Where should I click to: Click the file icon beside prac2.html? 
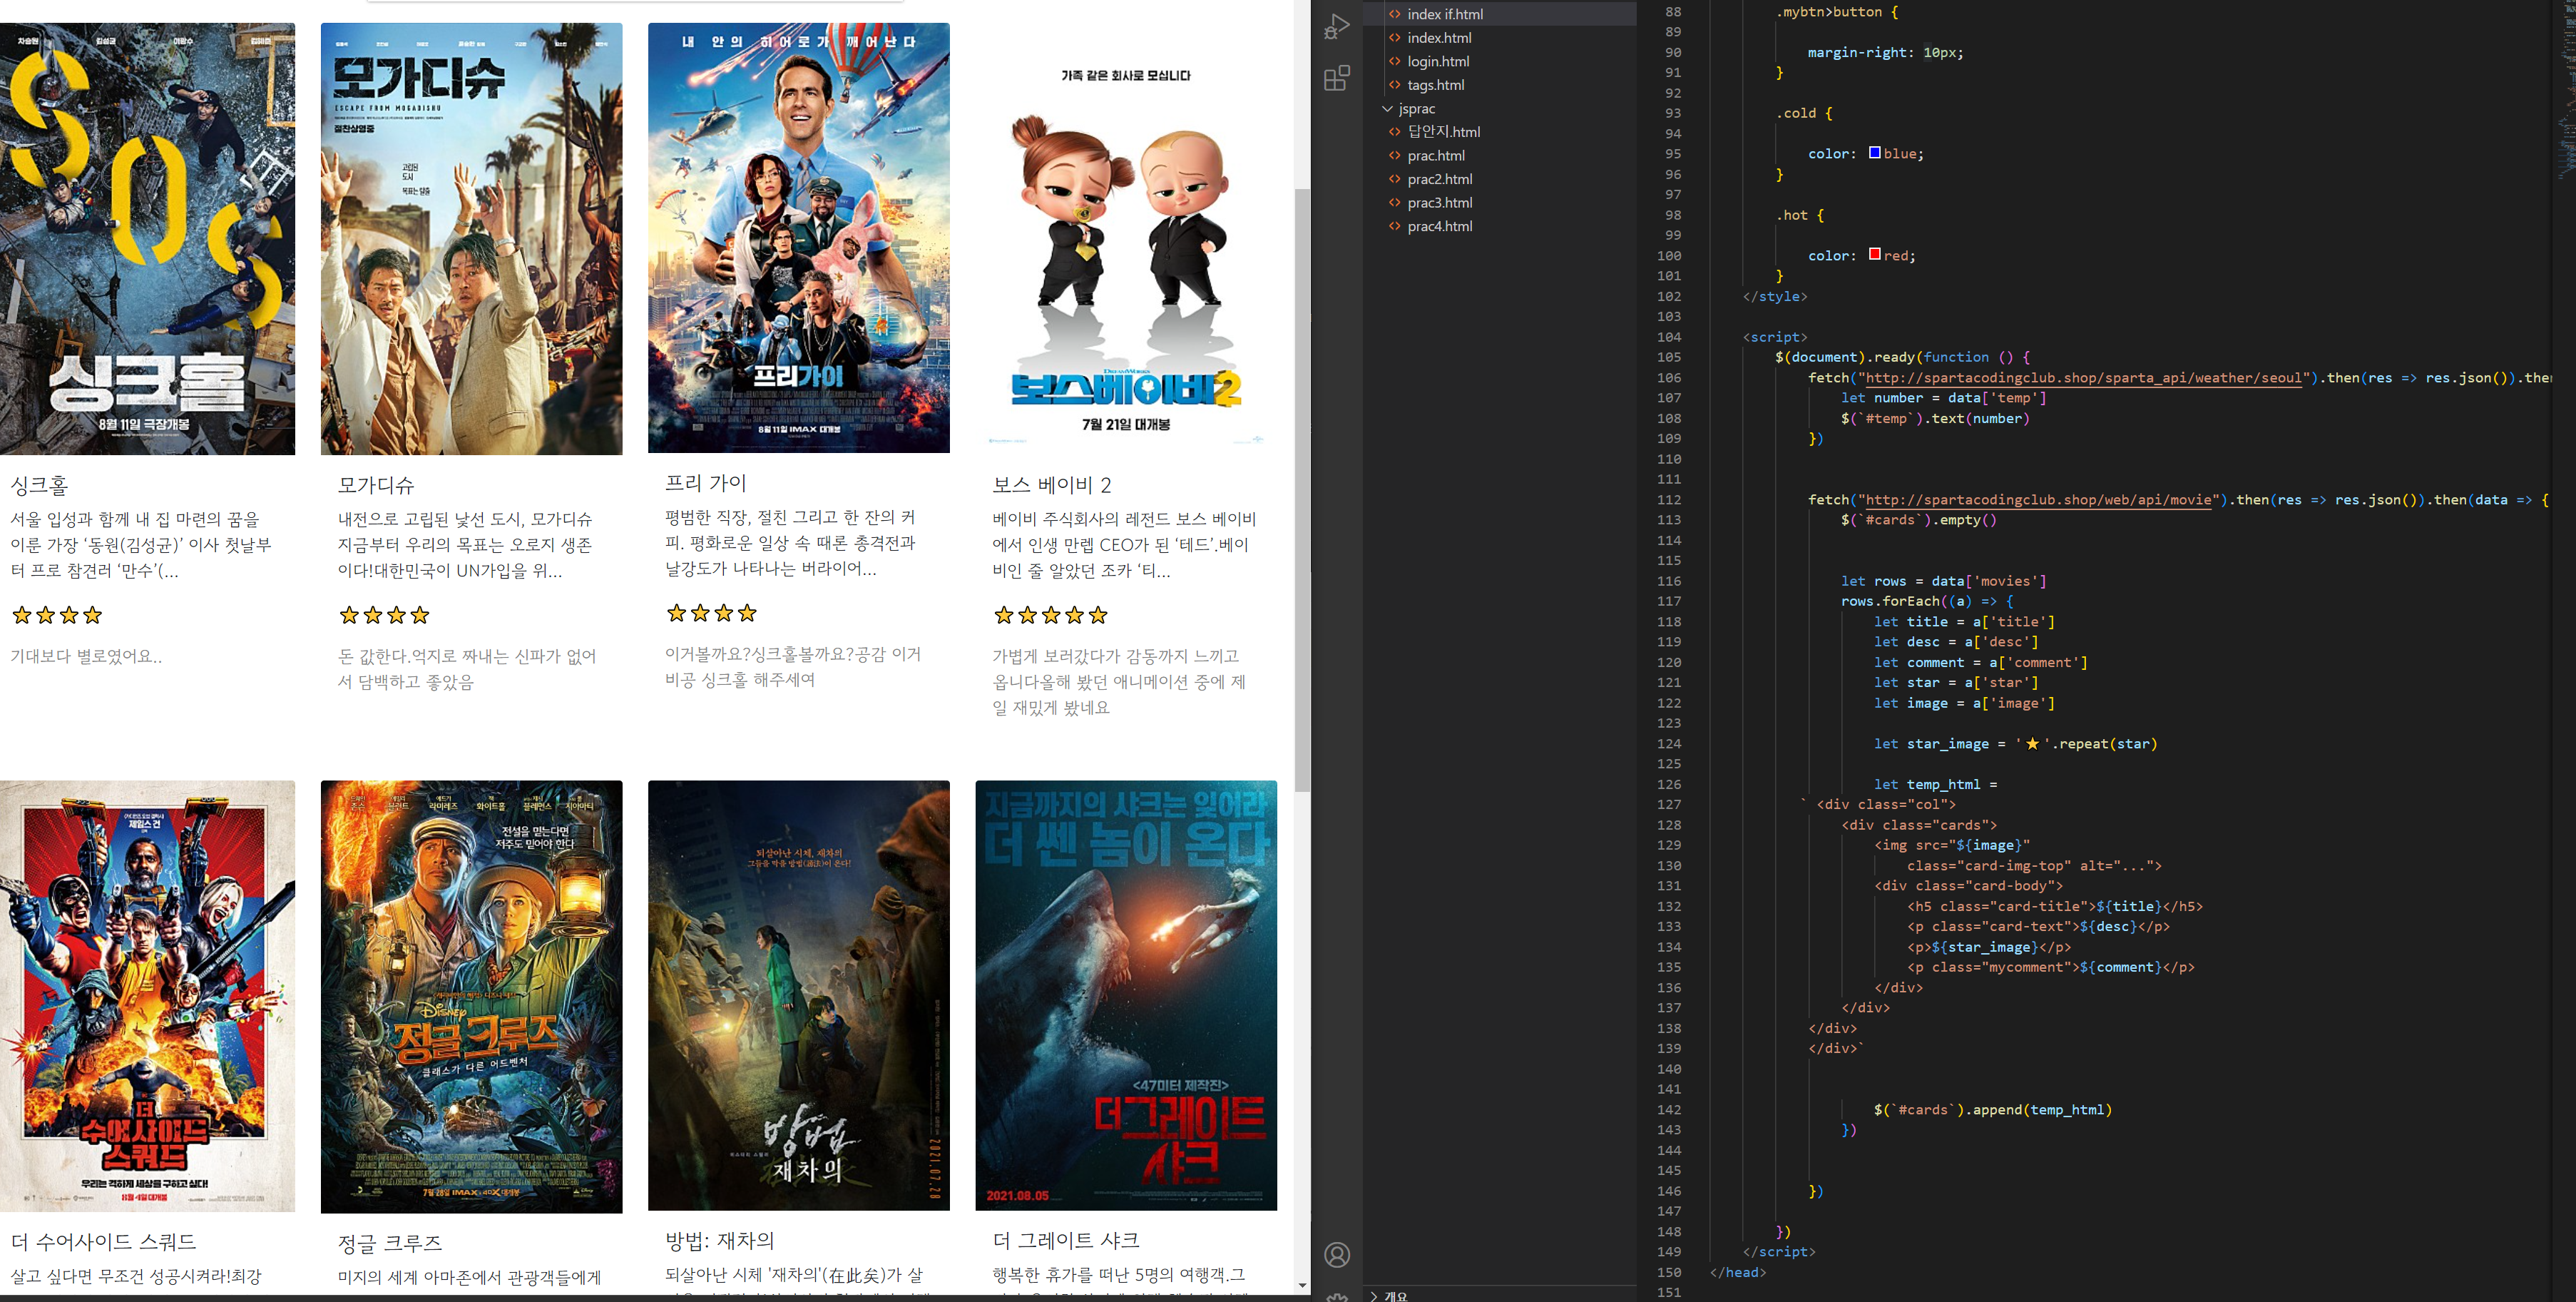point(1395,179)
